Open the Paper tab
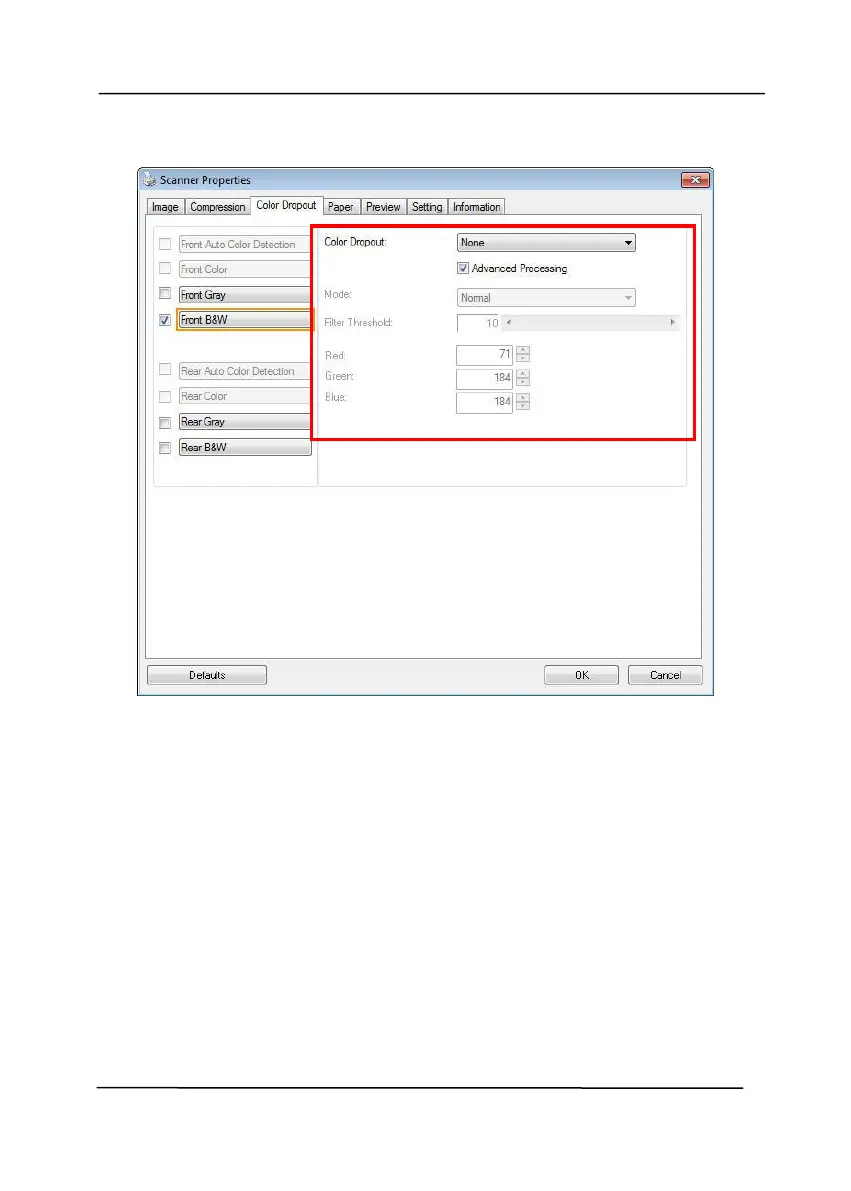The image size is (851, 1191). pos(340,207)
